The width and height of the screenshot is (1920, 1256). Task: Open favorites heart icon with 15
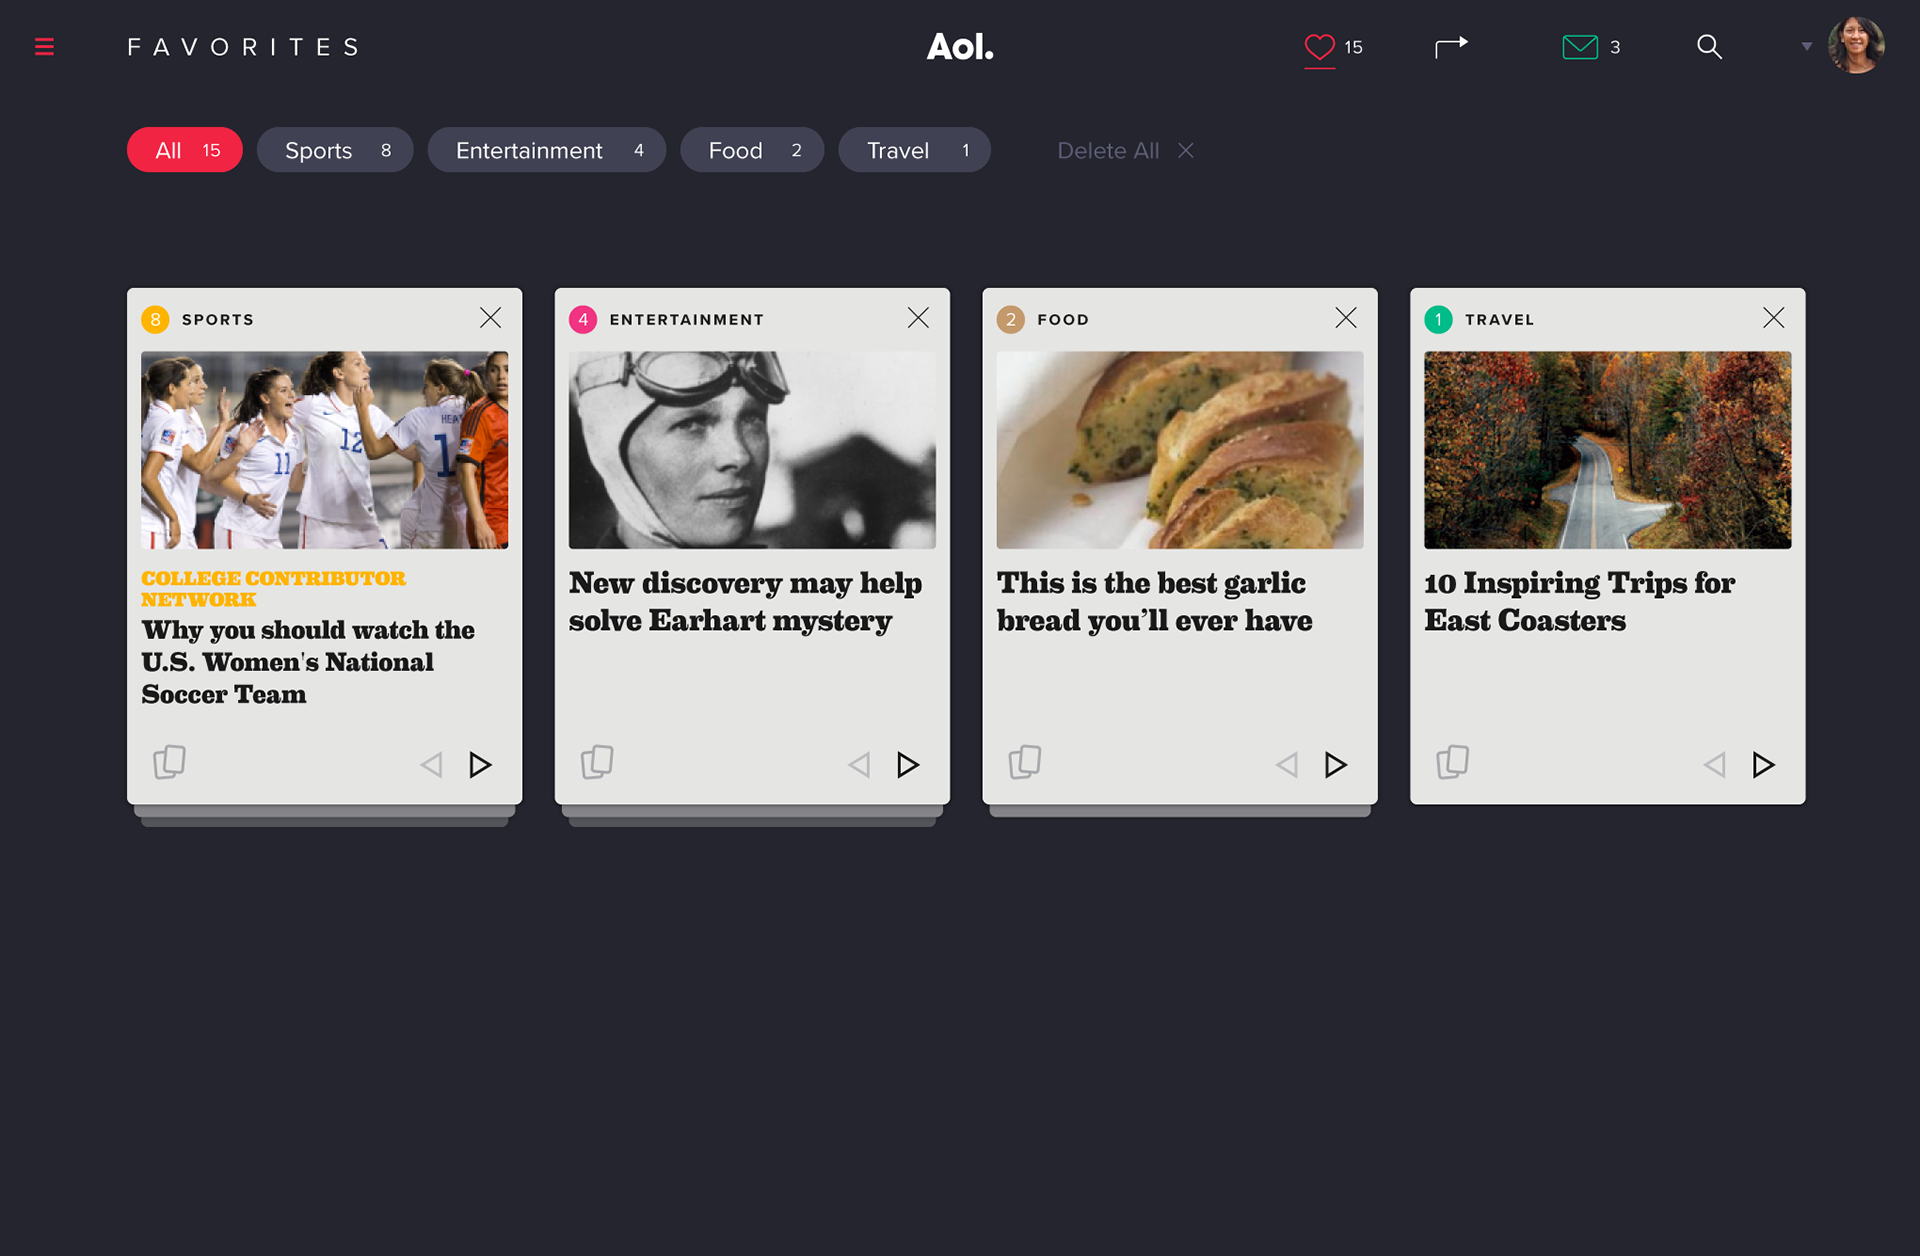1320,47
